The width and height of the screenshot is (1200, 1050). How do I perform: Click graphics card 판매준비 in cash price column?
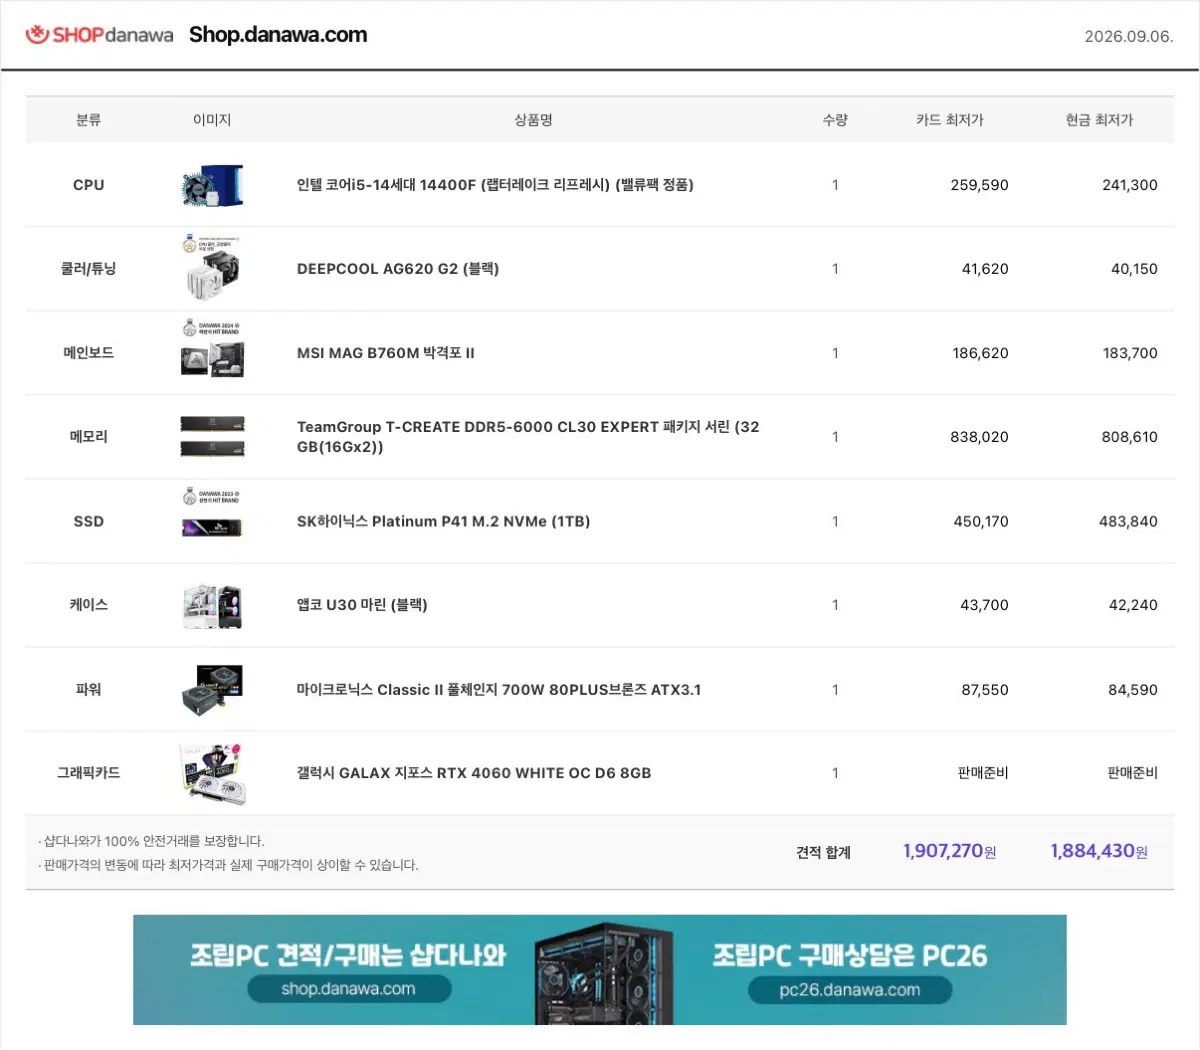(1133, 773)
